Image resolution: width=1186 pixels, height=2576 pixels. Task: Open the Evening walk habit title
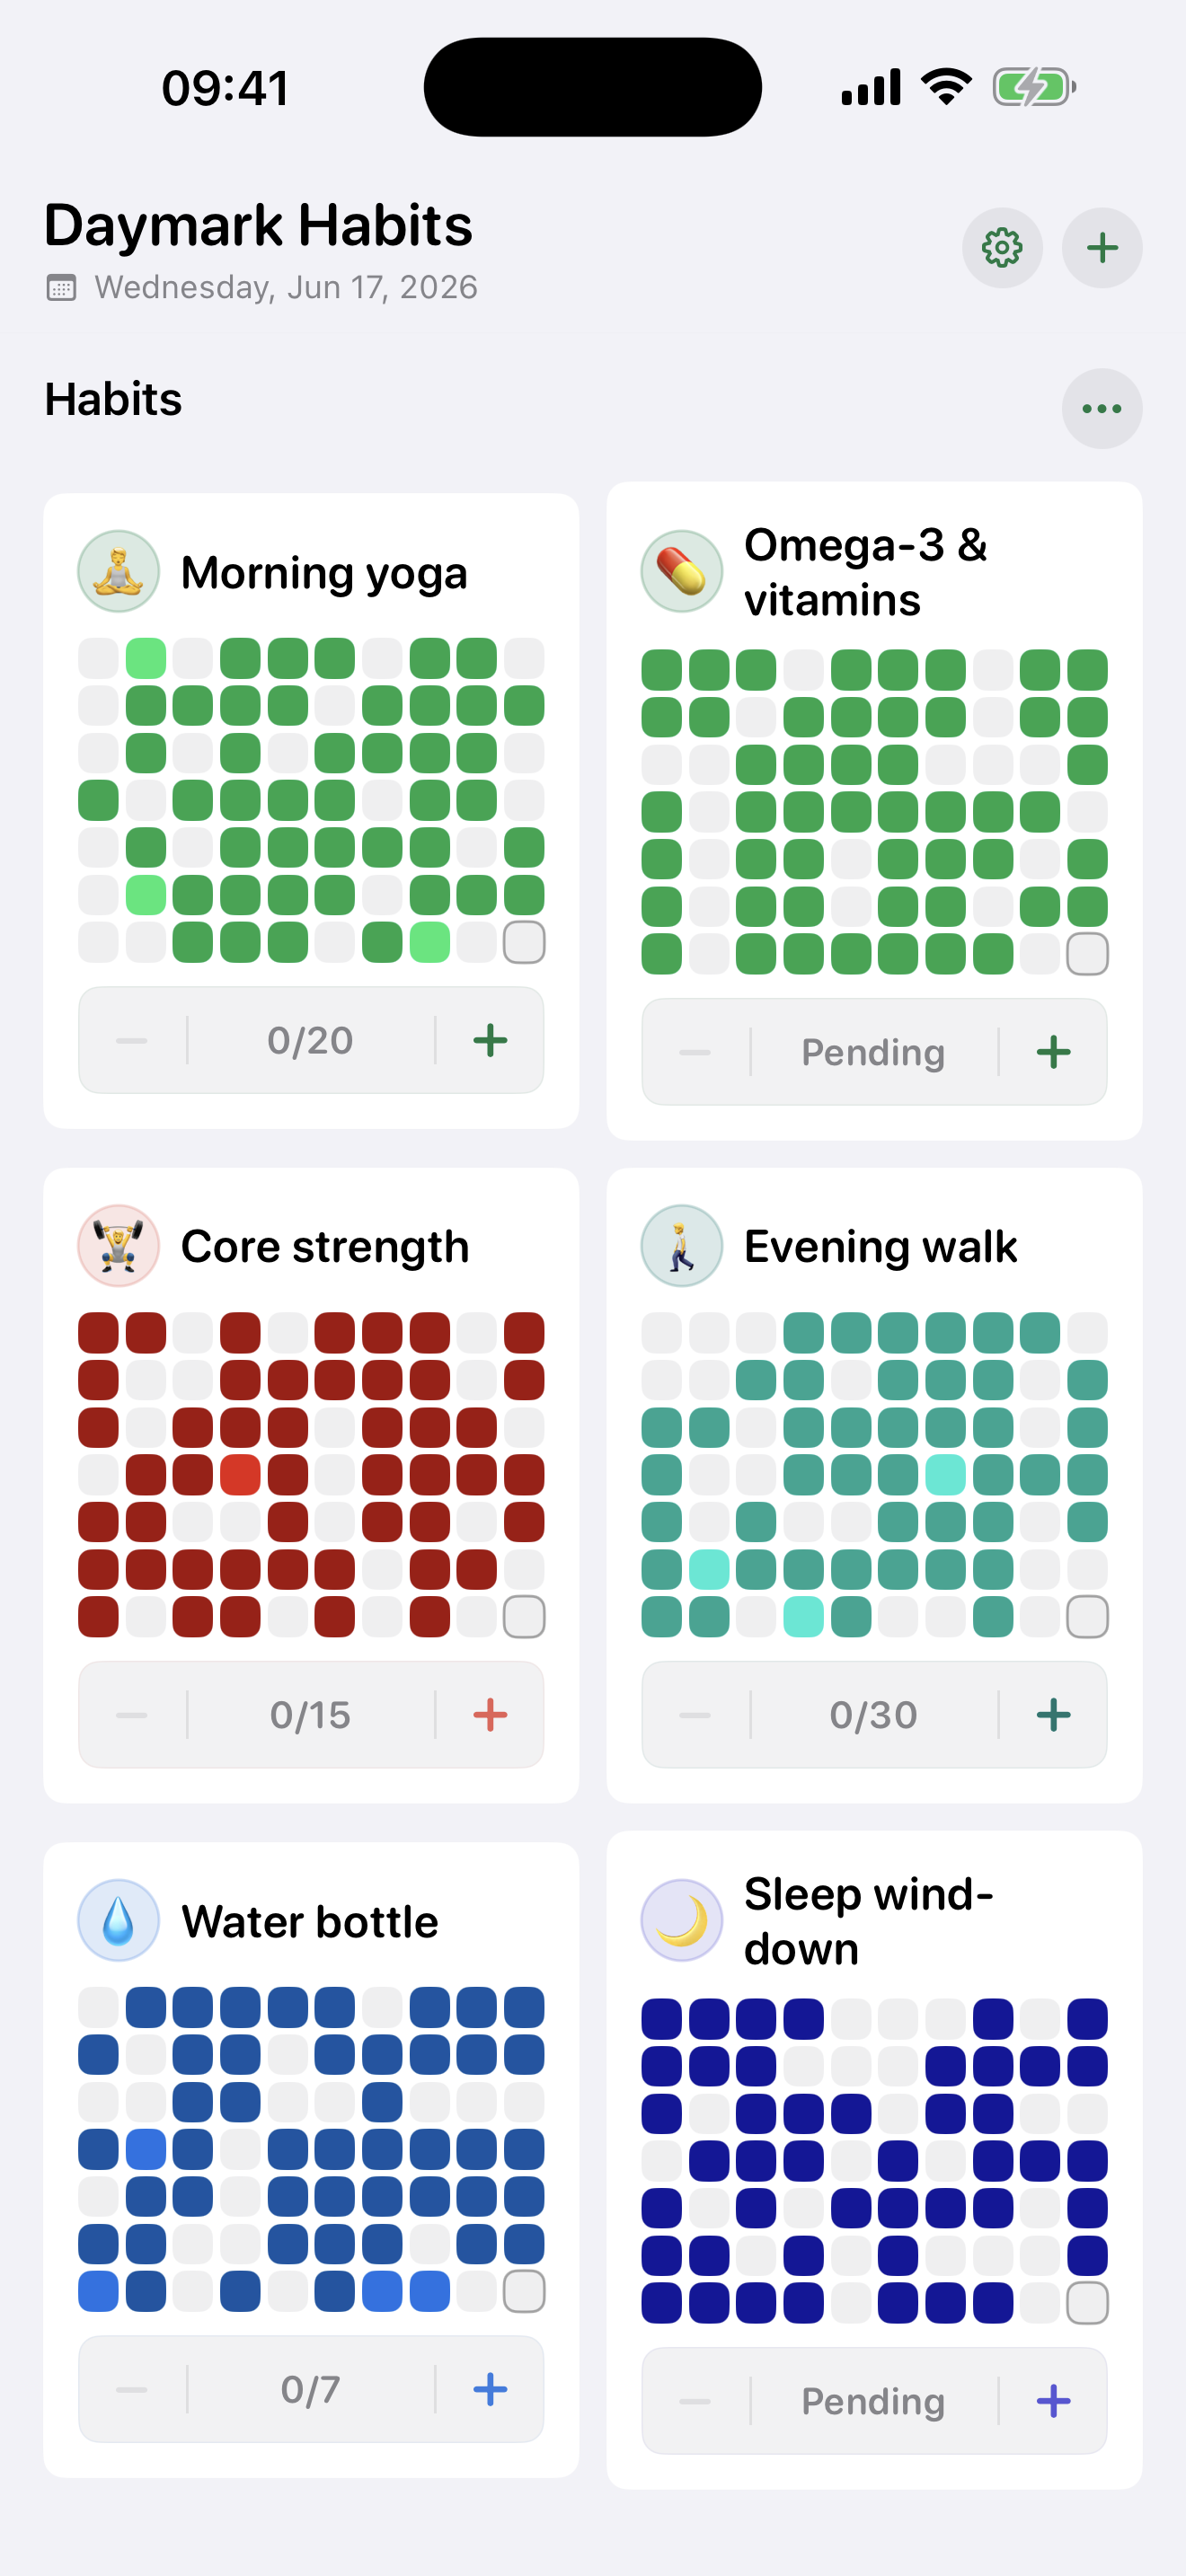pyautogui.click(x=880, y=1247)
